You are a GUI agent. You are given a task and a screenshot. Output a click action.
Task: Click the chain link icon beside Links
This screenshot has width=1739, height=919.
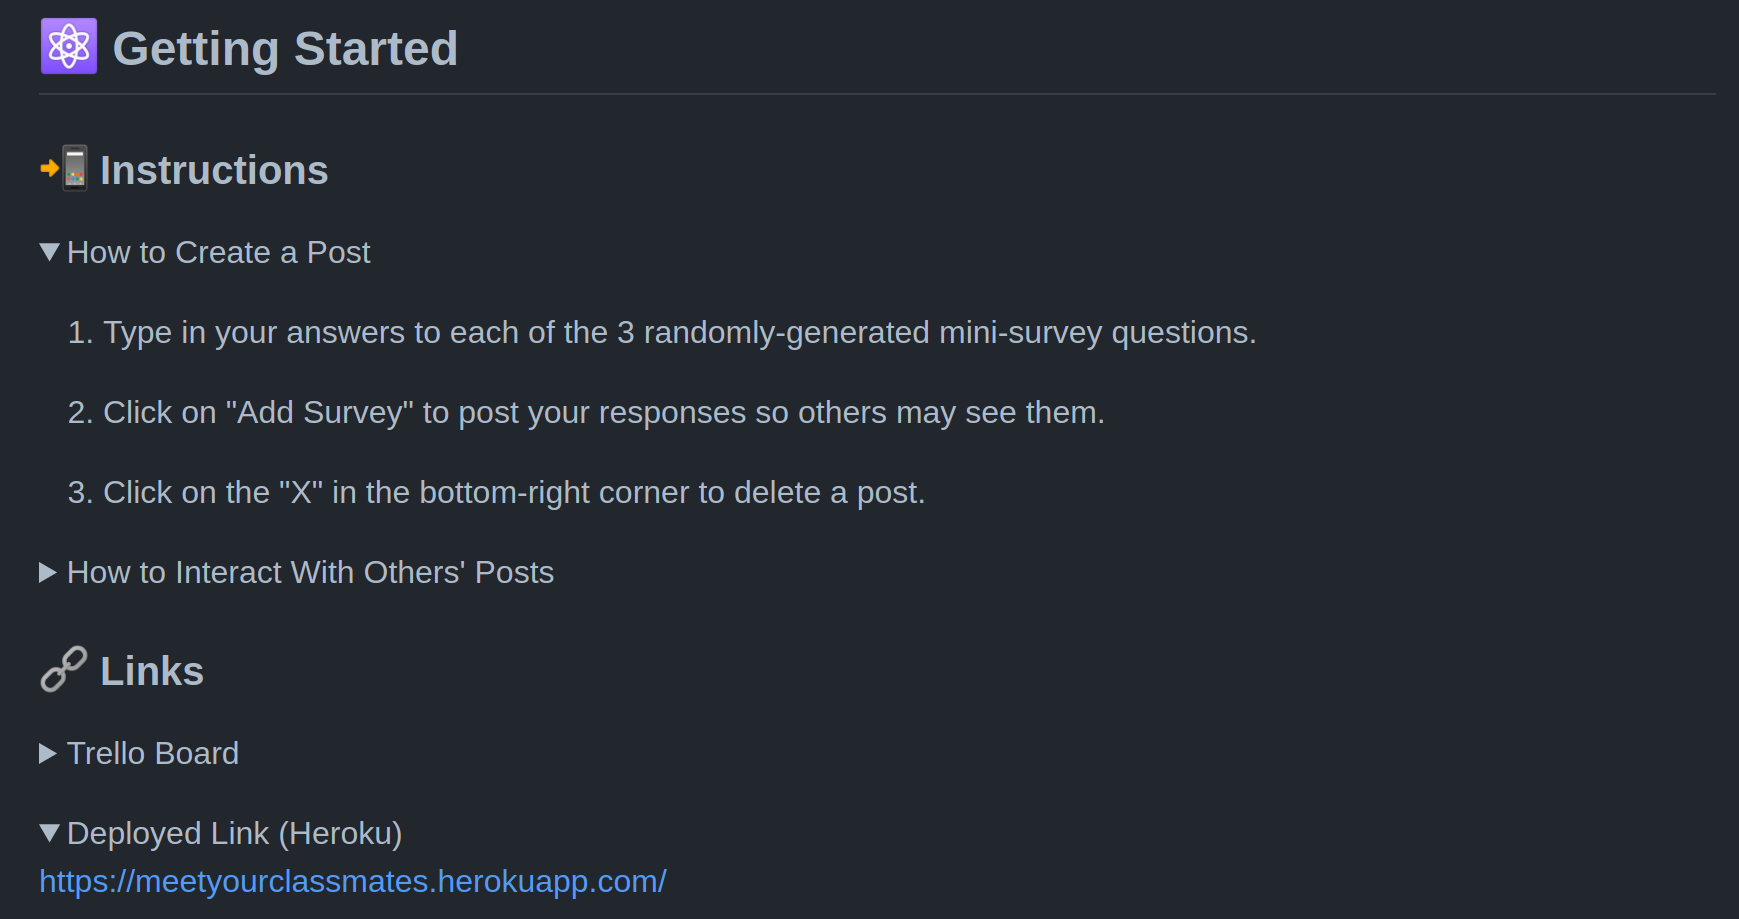(63, 669)
